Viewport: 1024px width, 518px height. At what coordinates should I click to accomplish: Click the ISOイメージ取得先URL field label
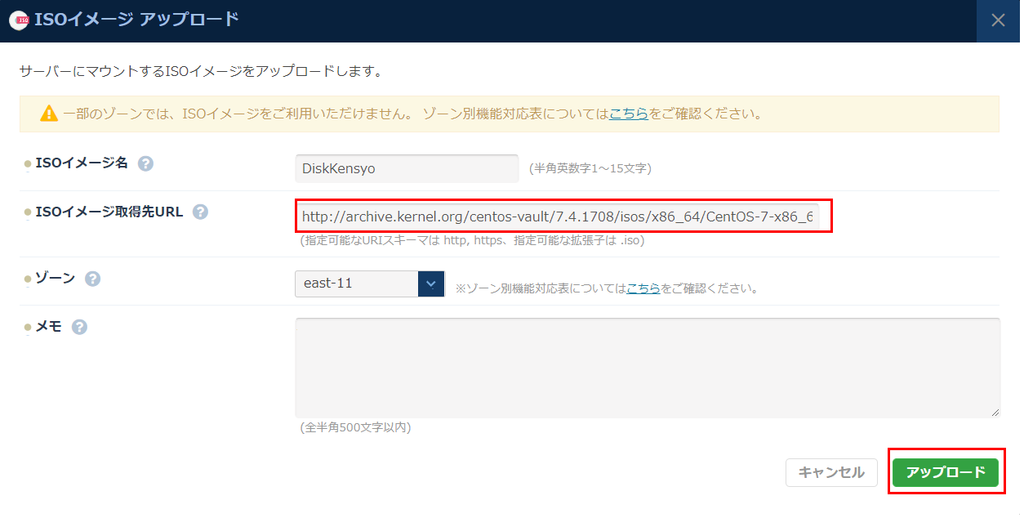(109, 212)
